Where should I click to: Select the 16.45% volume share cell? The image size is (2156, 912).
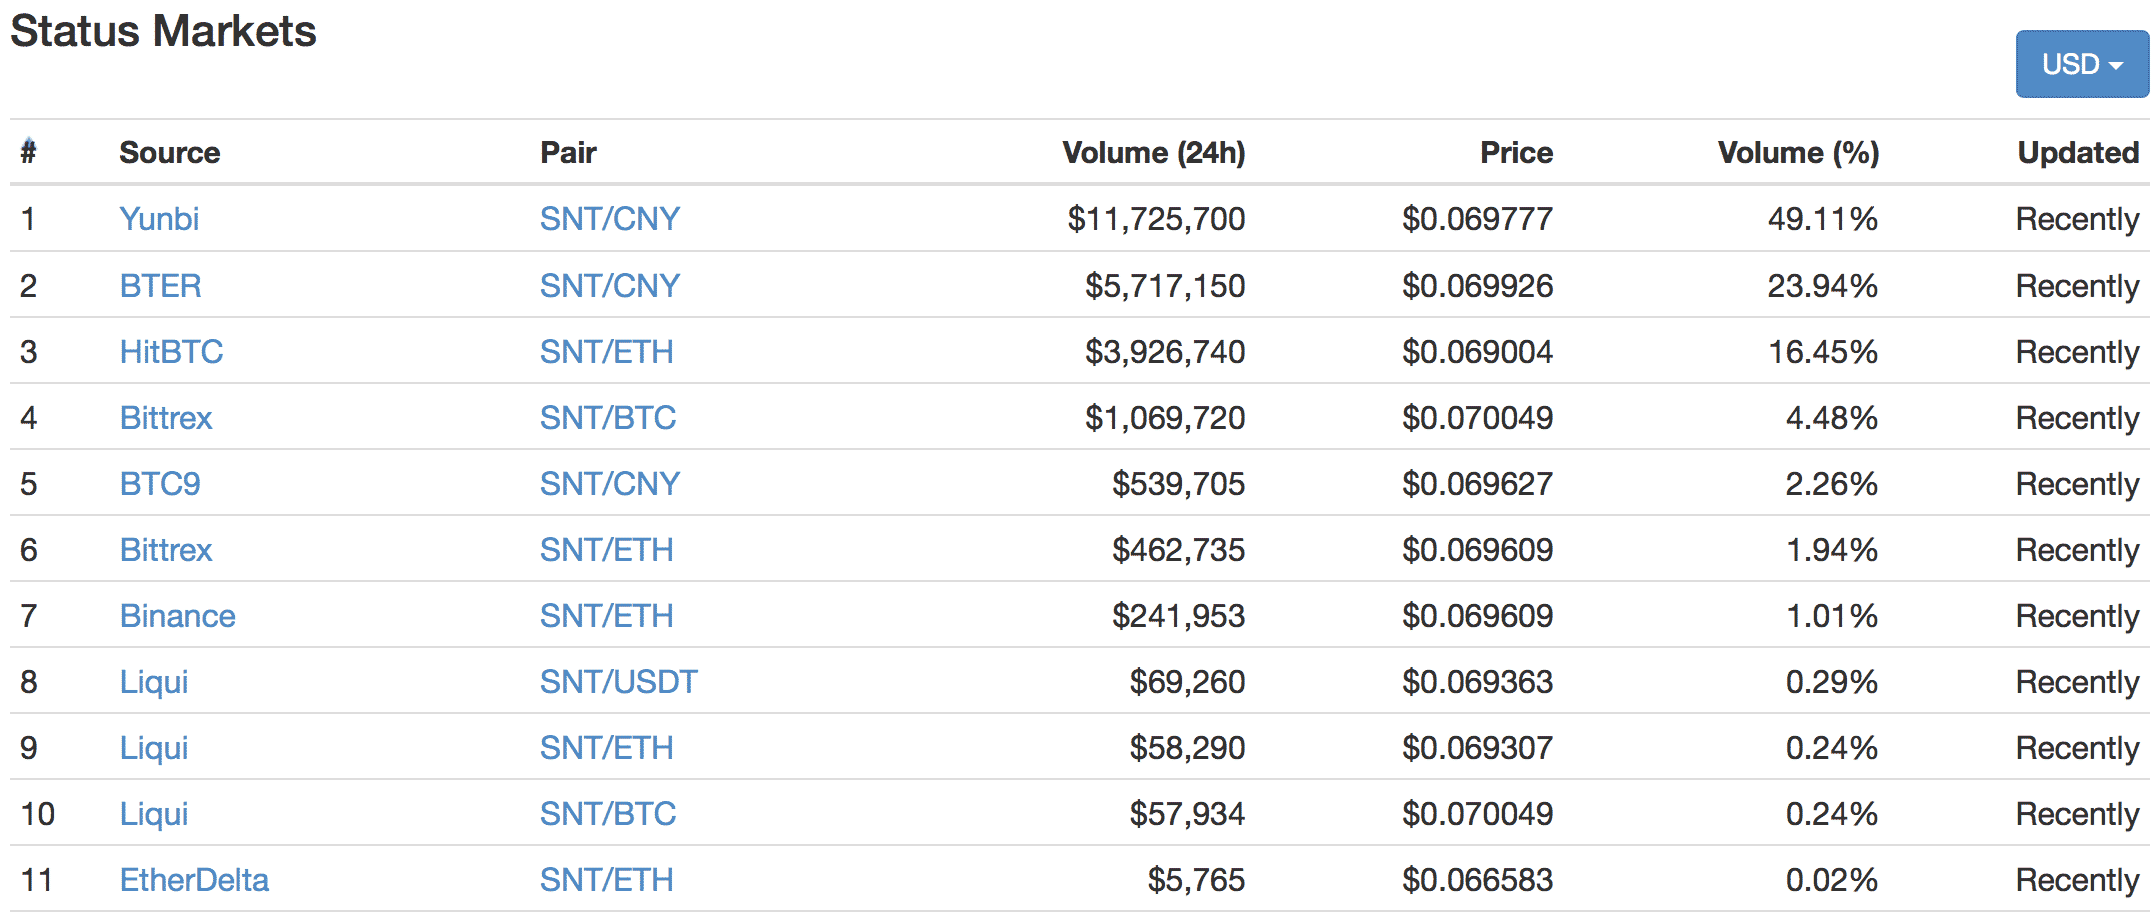pyautogui.click(x=1823, y=351)
